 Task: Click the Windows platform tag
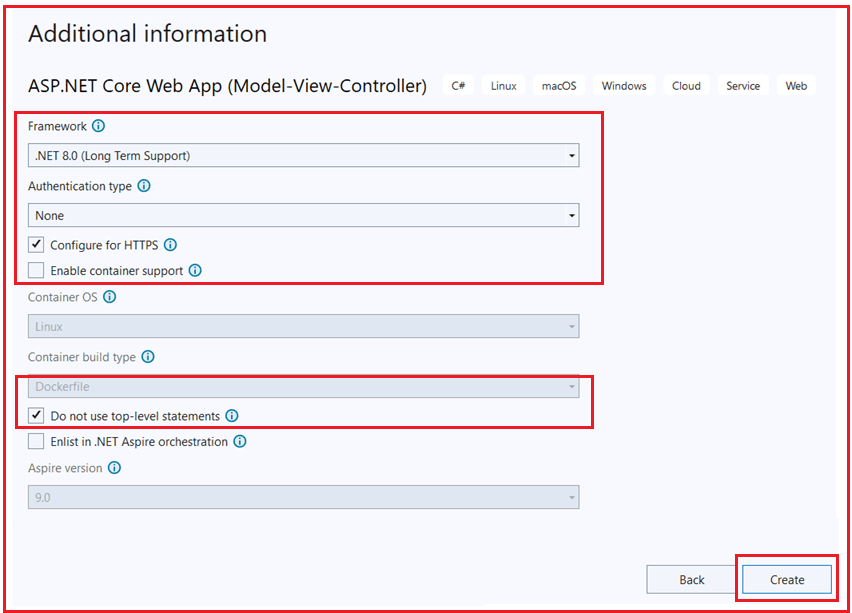tap(624, 86)
